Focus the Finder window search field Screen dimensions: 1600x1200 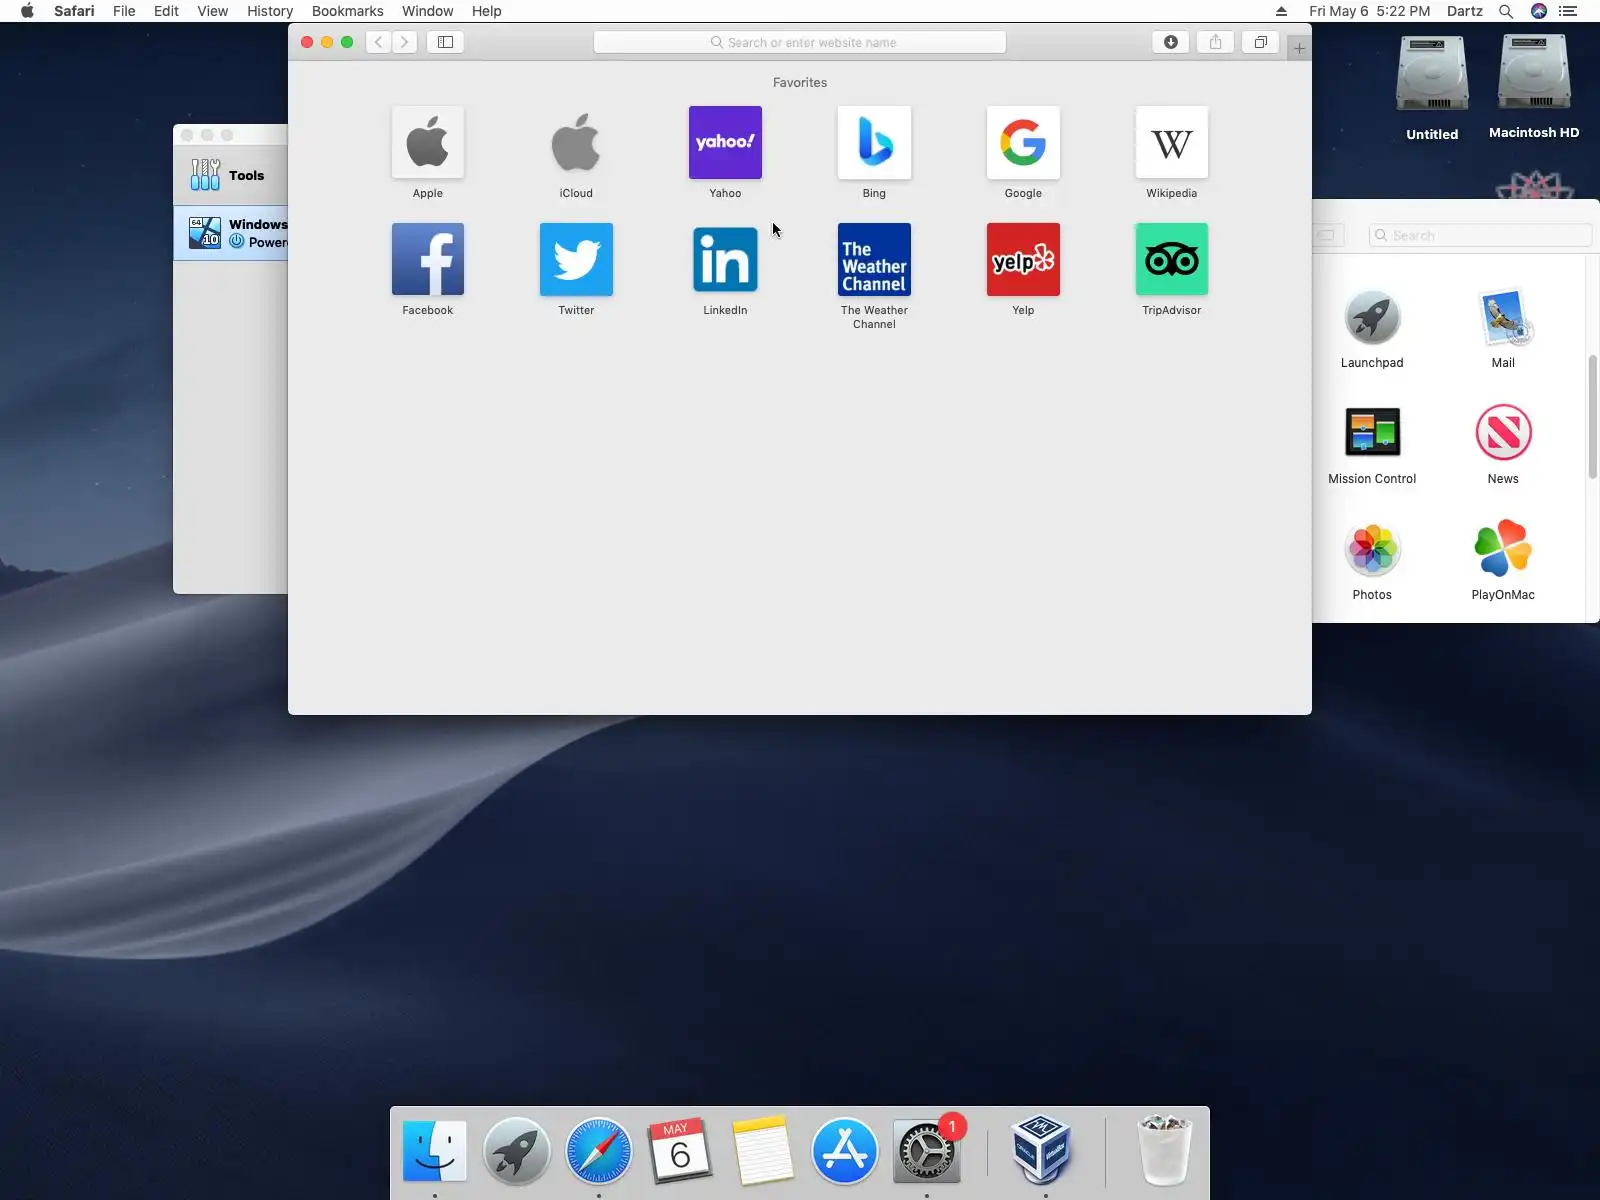(1480, 235)
